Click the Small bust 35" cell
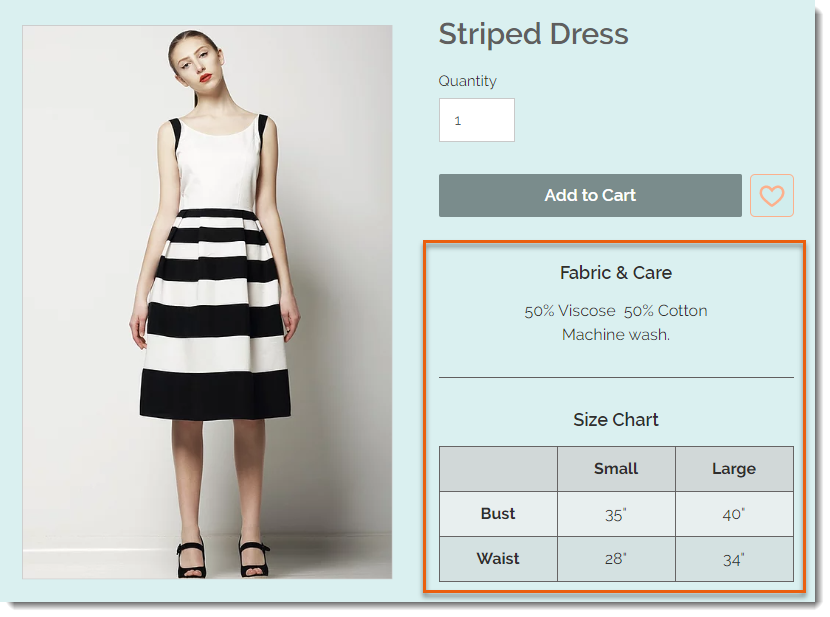Screen dimensions: 830x617 (x=616, y=514)
